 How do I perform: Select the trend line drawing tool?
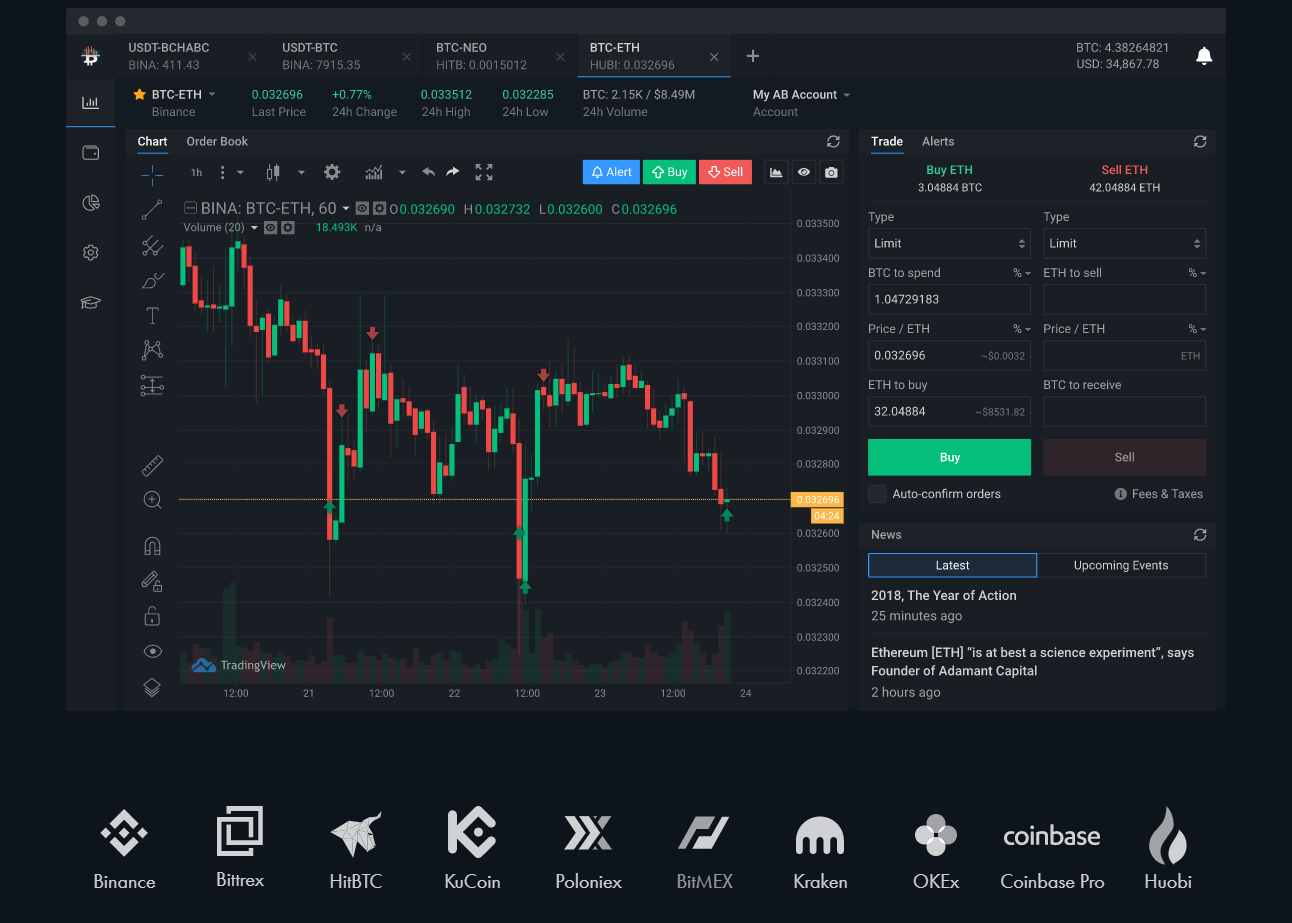click(152, 210)
